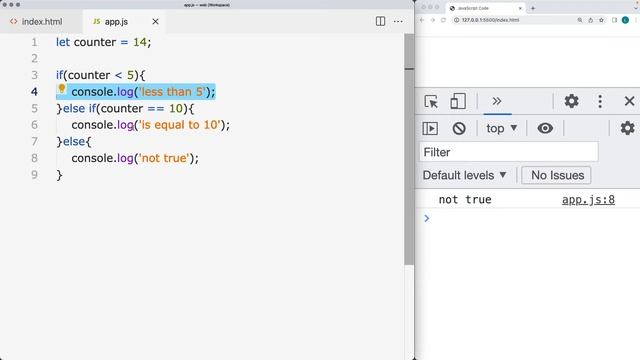Focus the console Filter field
Viewport: 640px width, 360px height.
tap(509, 152)
